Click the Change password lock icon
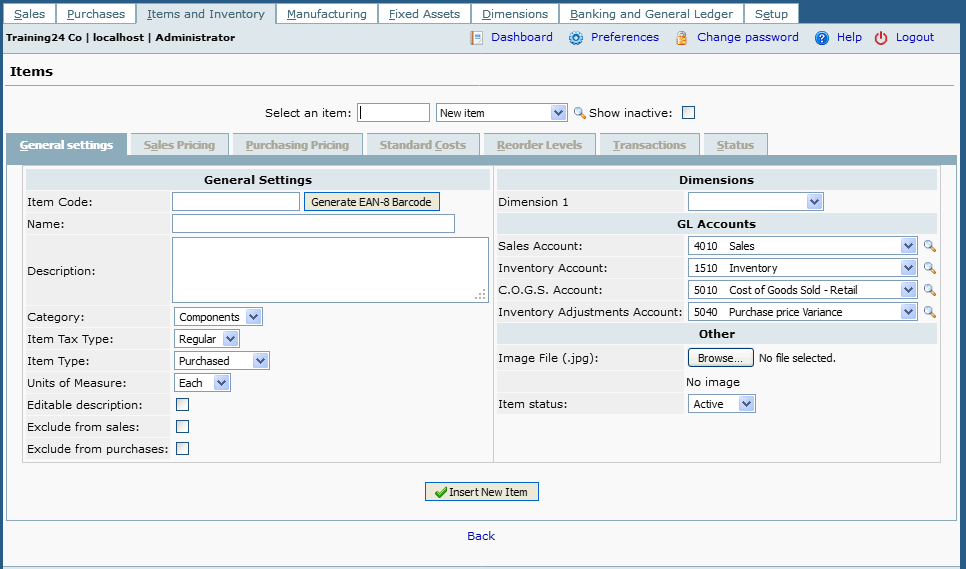Image resolution: width=966 pixels, height=569 pixels. (x=682, y=38)
